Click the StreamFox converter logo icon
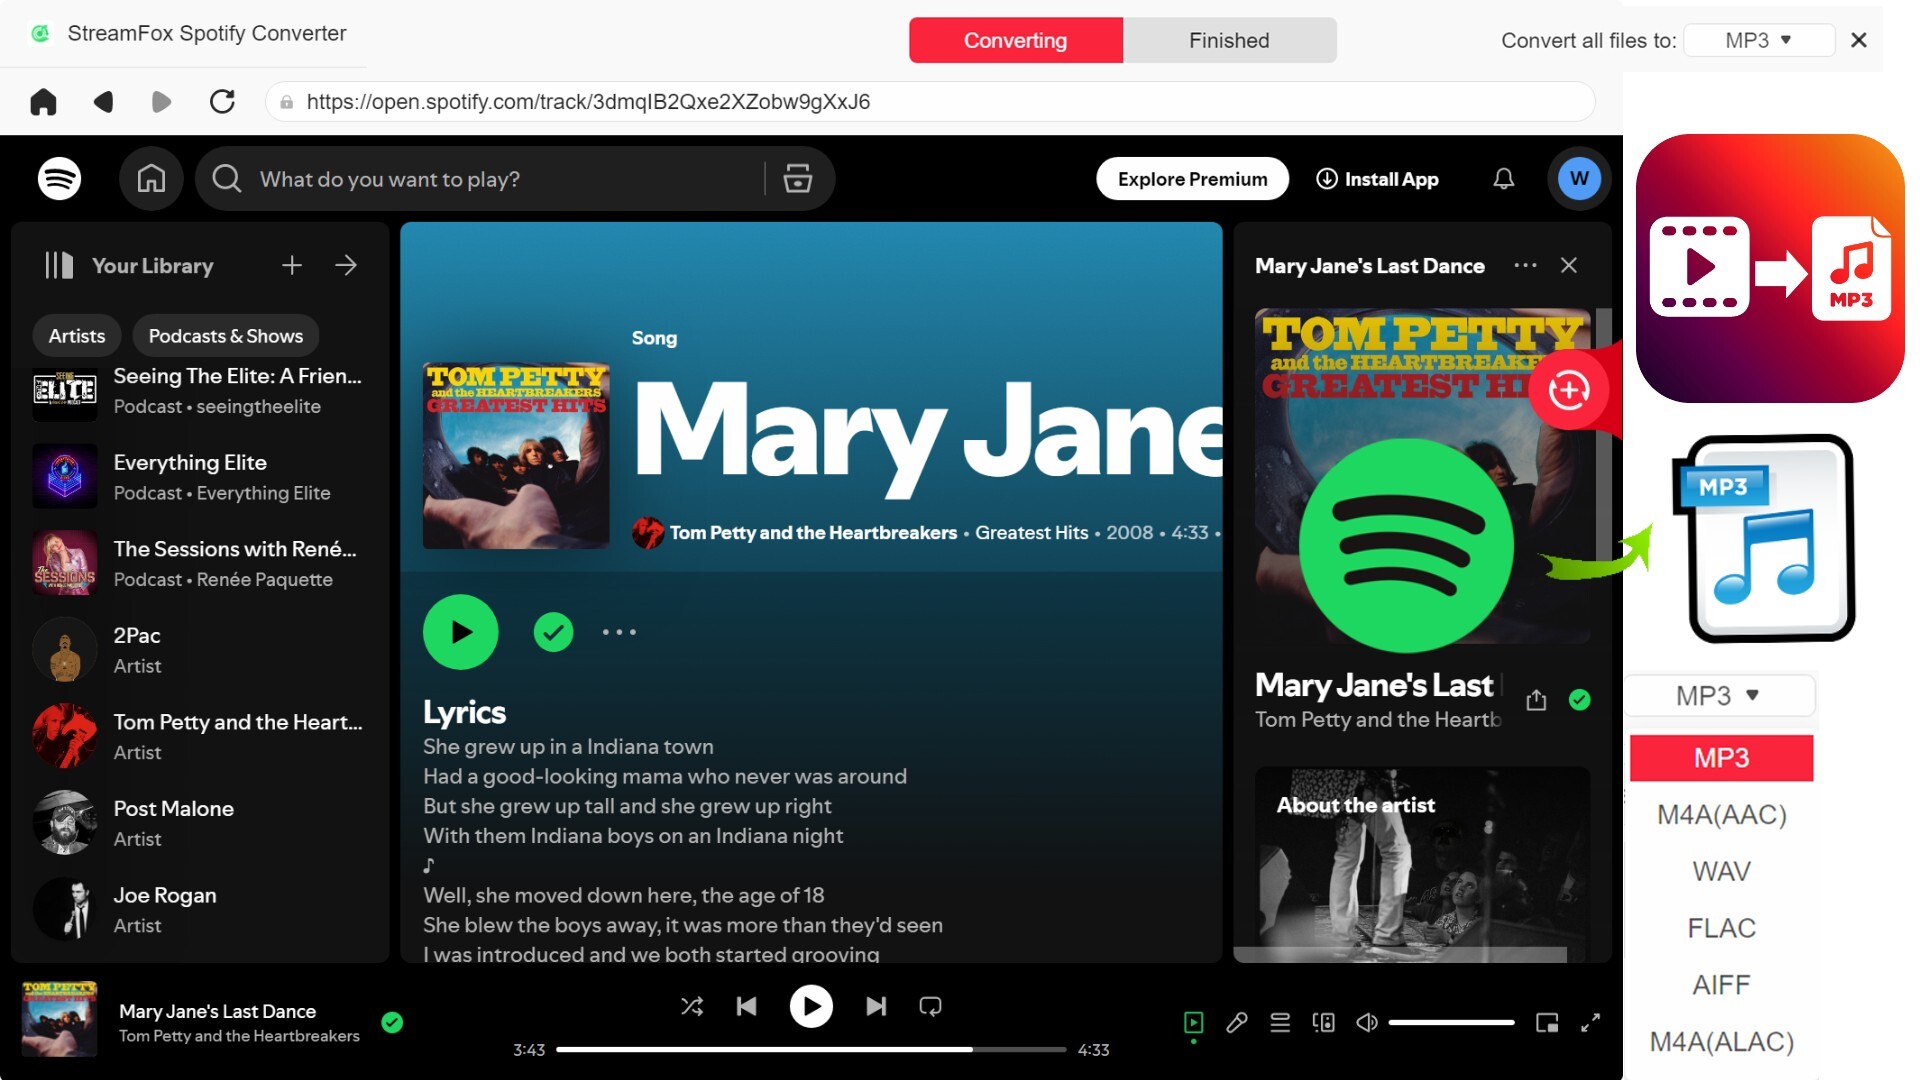This screenshot has width=1920, height=1080. (x=42, y=32)
